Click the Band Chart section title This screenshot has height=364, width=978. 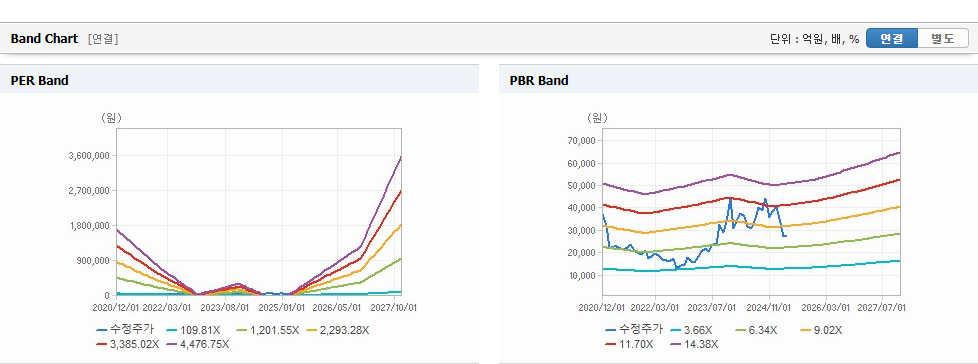point(44,39)
